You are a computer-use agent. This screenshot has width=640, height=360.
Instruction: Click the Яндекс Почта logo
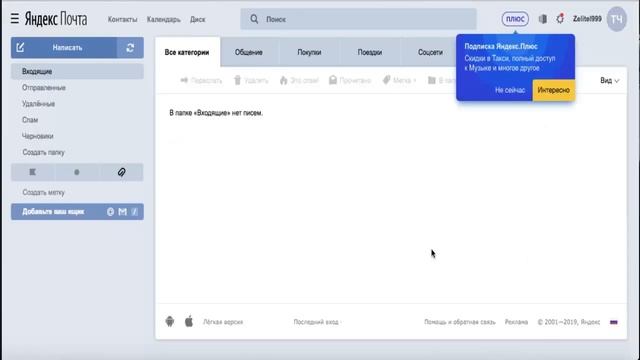coord(56,19)
